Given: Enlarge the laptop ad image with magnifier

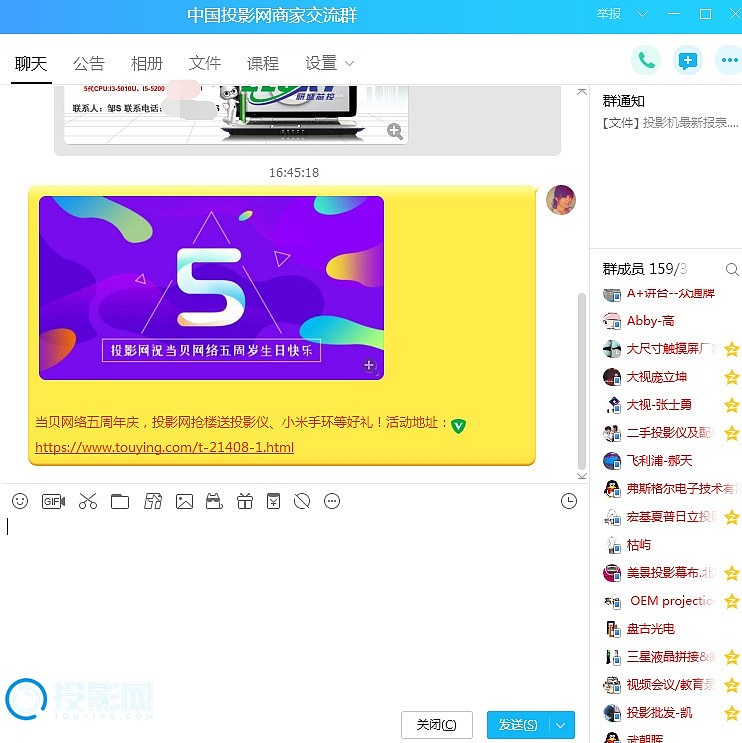Looking at the screenshot, I should tap(395, 131).
